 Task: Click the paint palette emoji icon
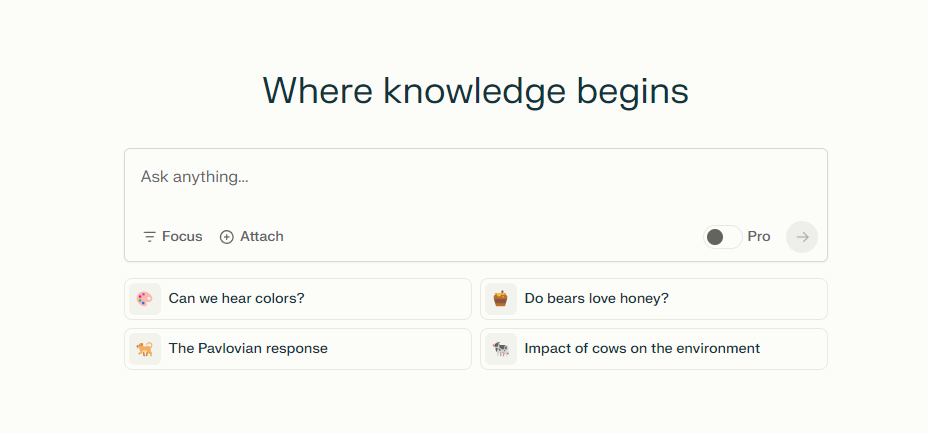[x=145, y=299]
